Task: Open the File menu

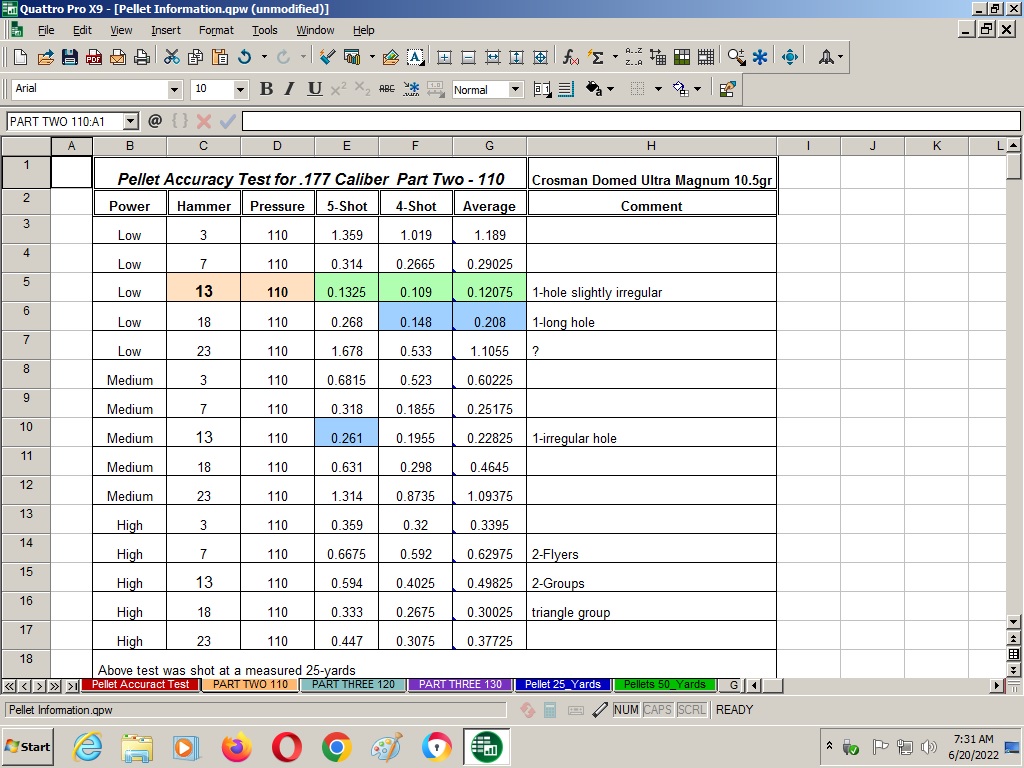Action: coord(46,30)
